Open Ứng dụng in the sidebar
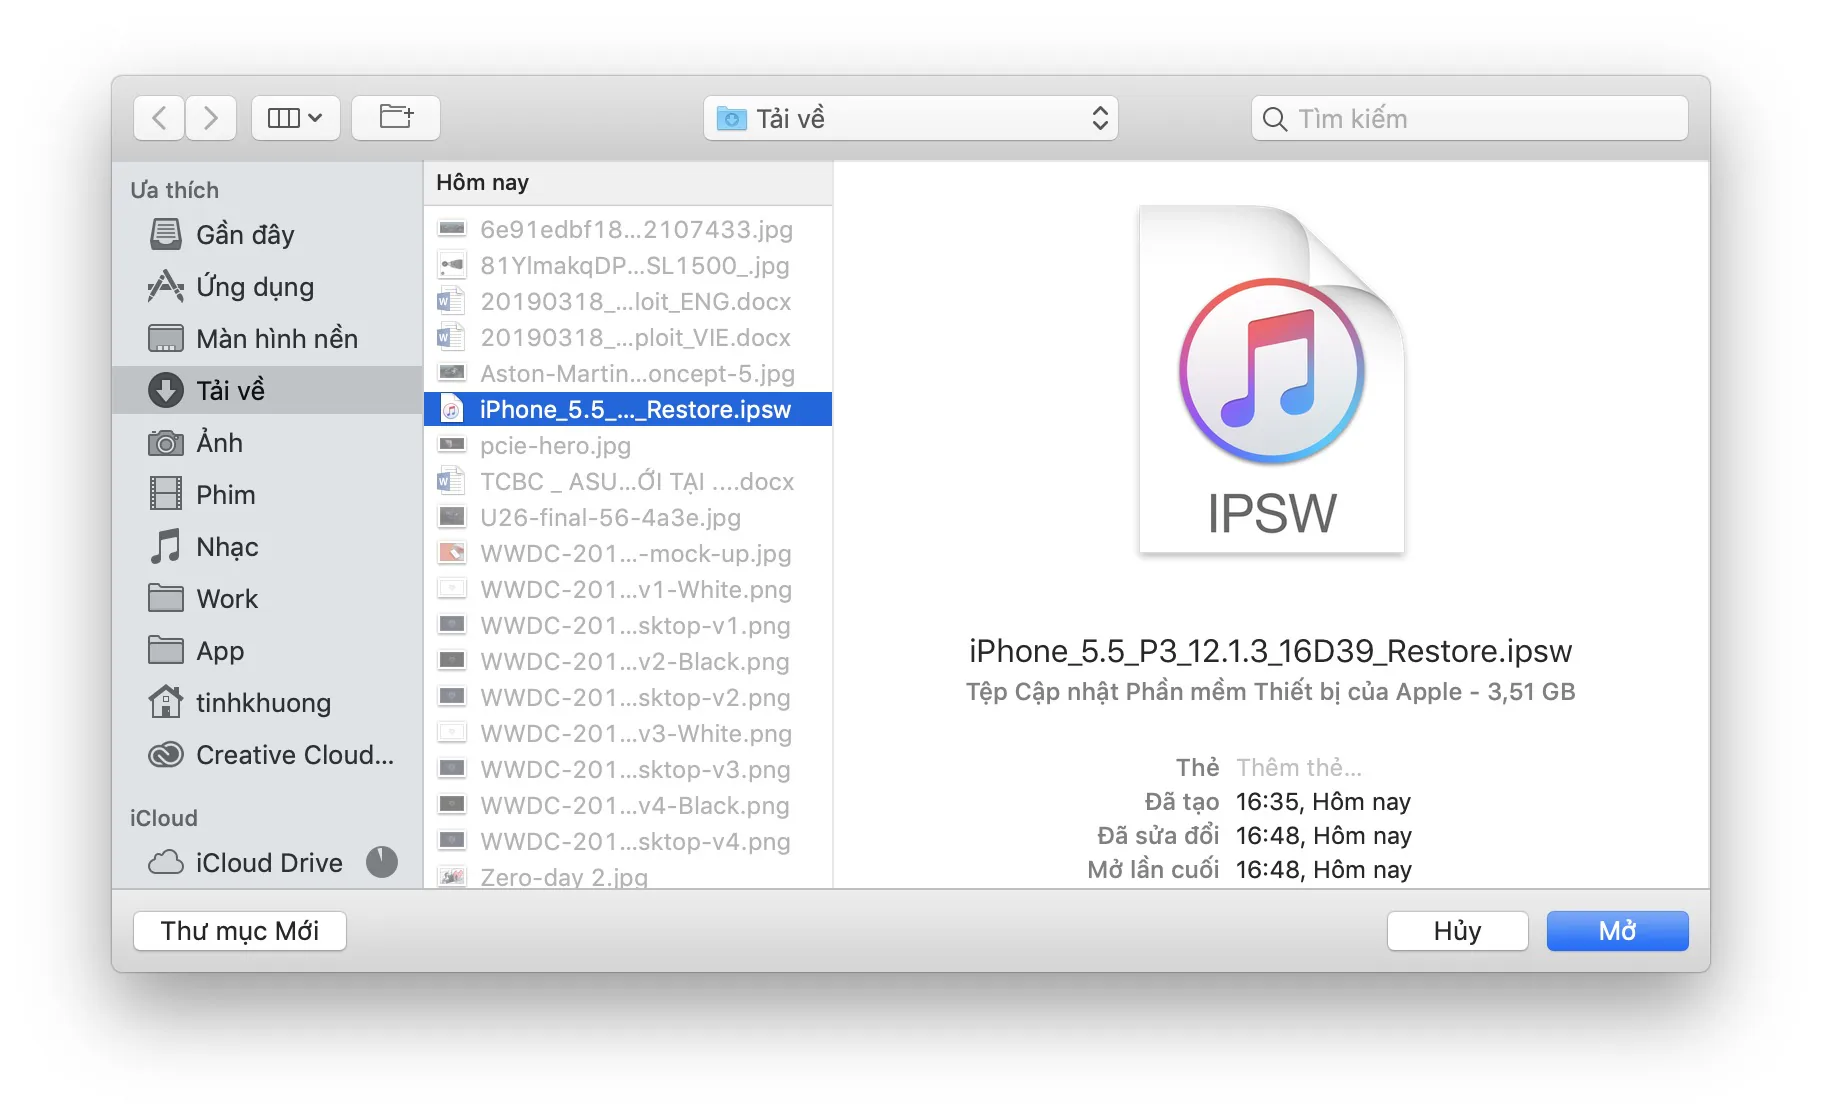1822x1120 pixels. [x=267, y=286]
